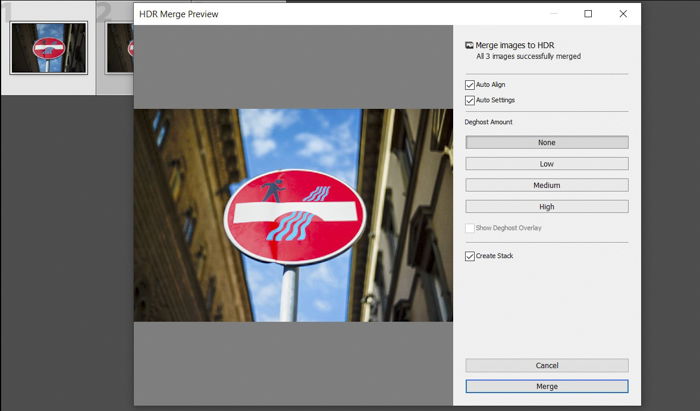Viewport: 700px width, 411px height.
Task: Select Medium deghost amount
Action: pos(547,185)
